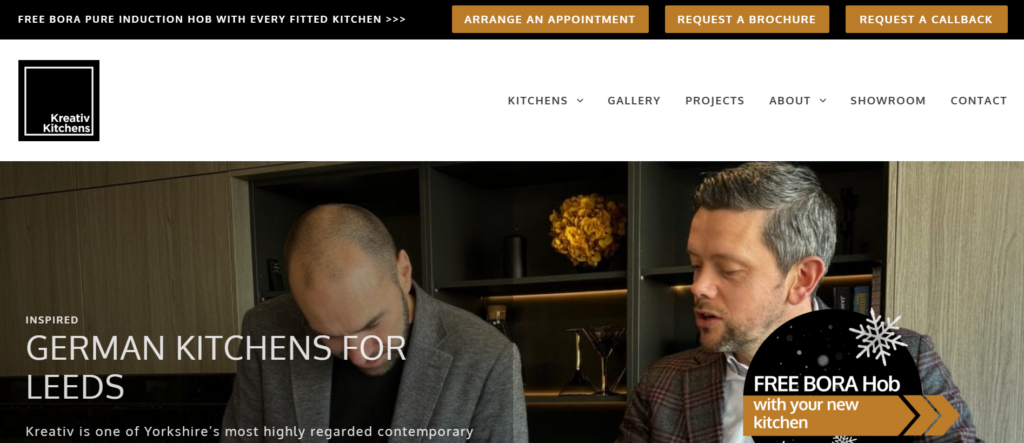The height and width of the screenshot is (443, 1024).
Task: Open the About menu item
Action: (790, 101)
